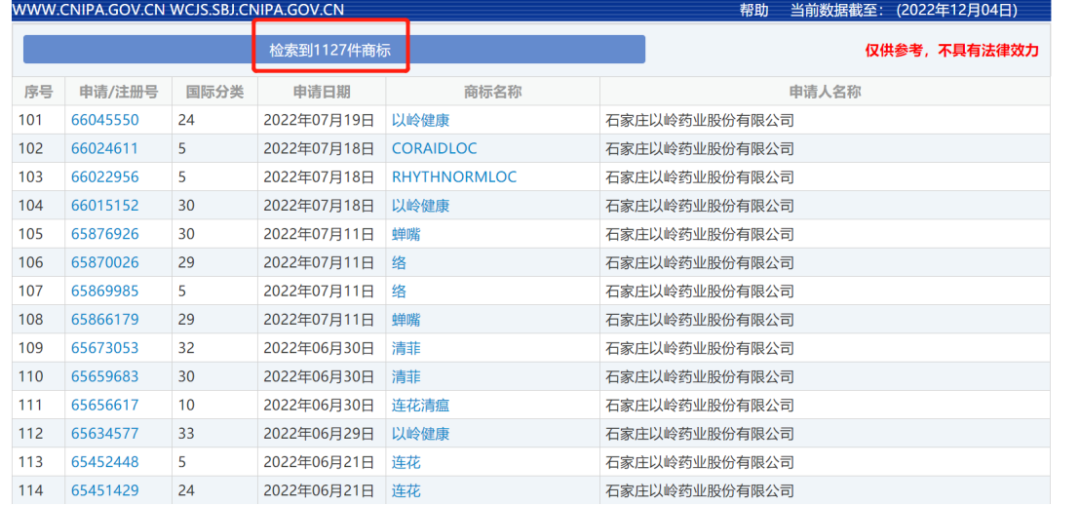
Task: Select the date 2022年06月29日
Action: (x=318, y=434)
